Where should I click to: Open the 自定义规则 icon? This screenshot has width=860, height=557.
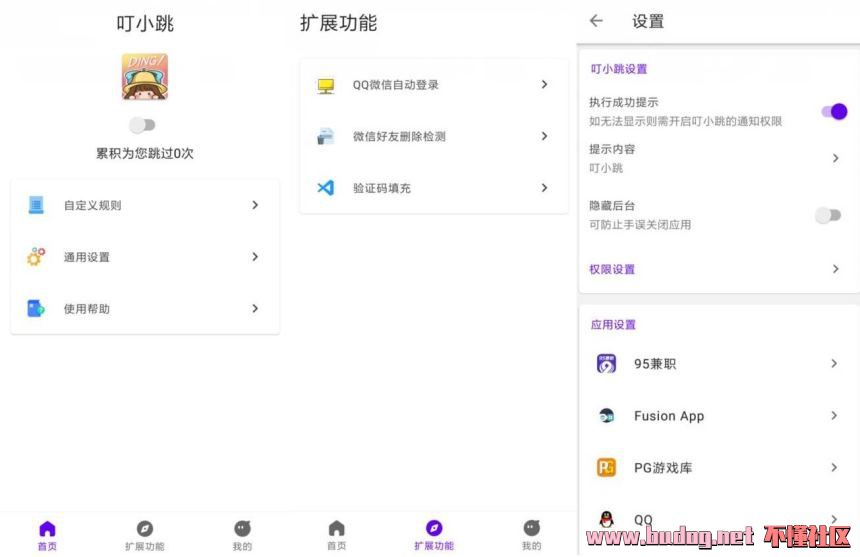pos(36,205)
